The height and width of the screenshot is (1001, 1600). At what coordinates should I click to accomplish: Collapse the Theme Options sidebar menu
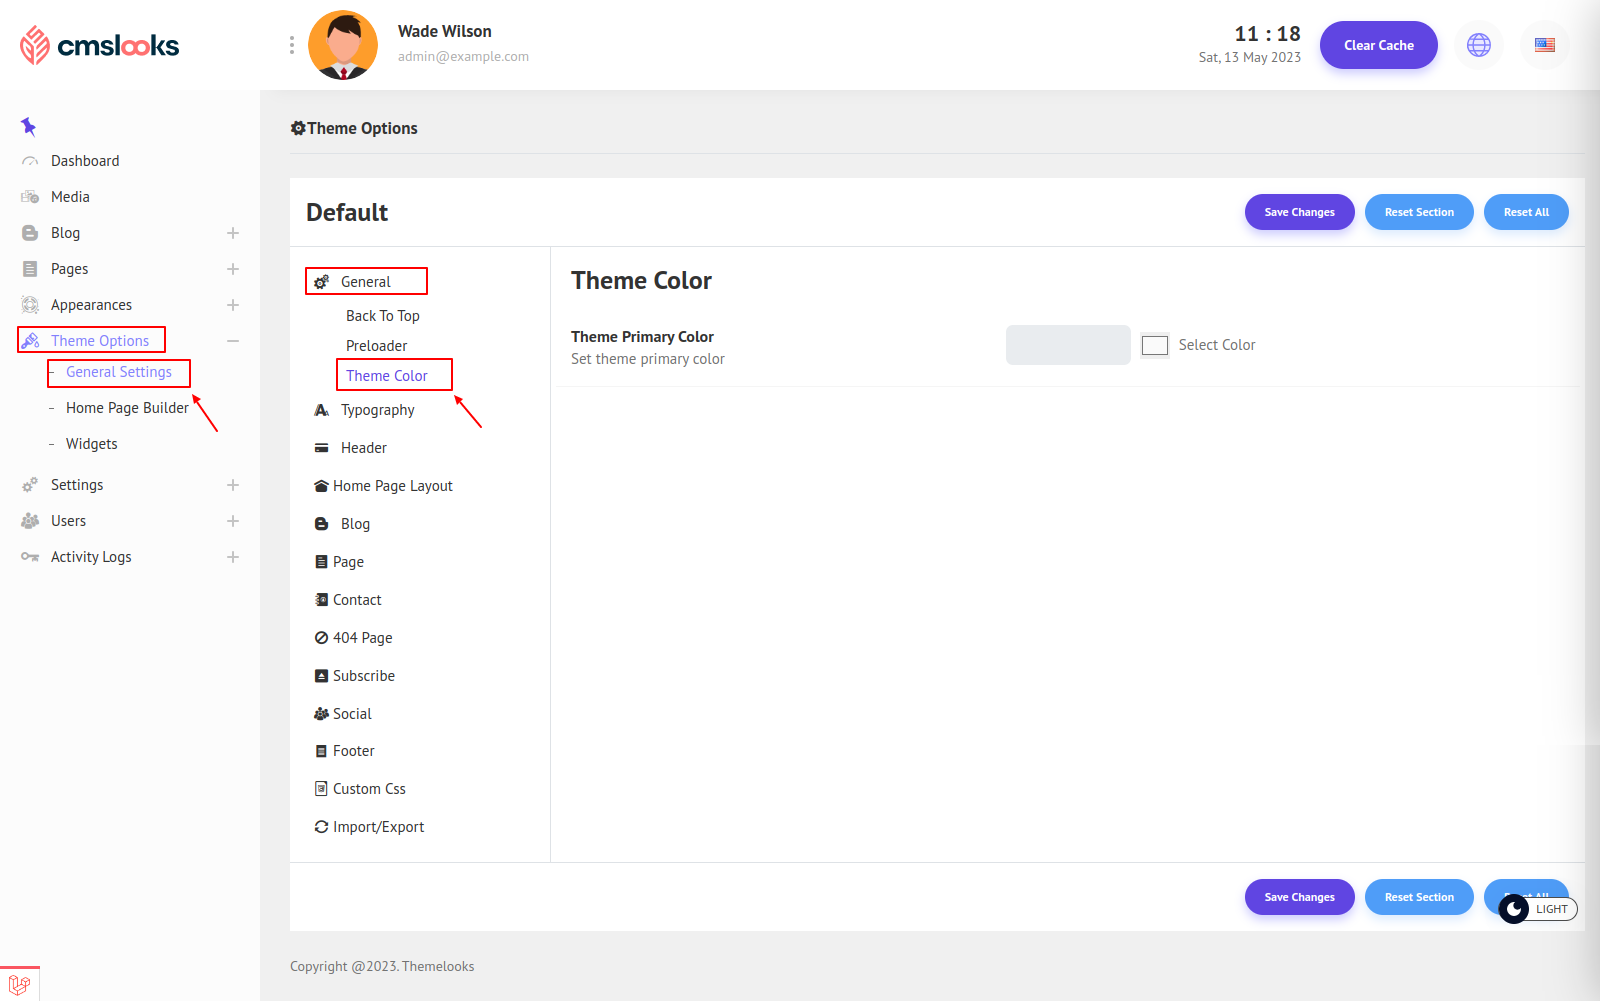click(x=233, y=341)
